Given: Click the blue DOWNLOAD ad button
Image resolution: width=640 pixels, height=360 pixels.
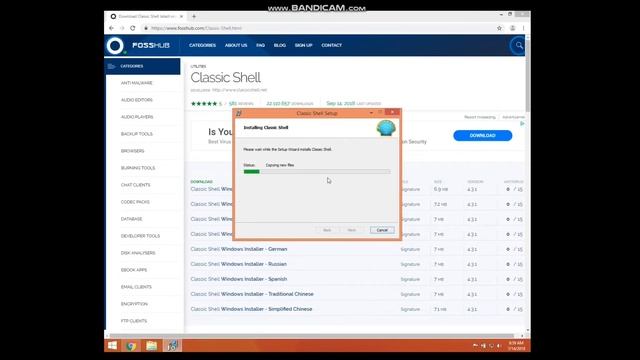Looking at the screenshot, I should 482,136.
